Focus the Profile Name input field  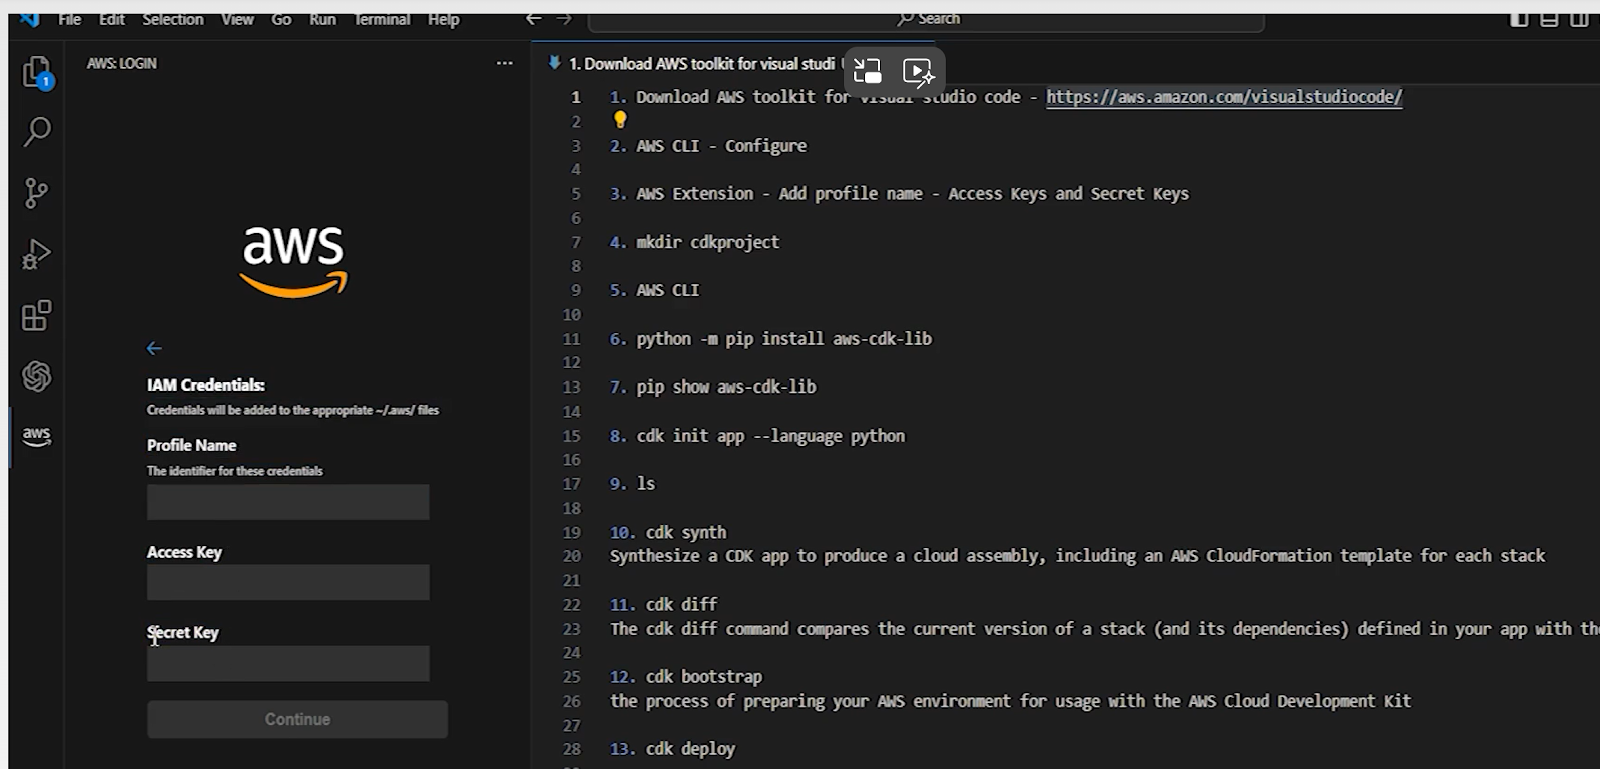[288, 502]
